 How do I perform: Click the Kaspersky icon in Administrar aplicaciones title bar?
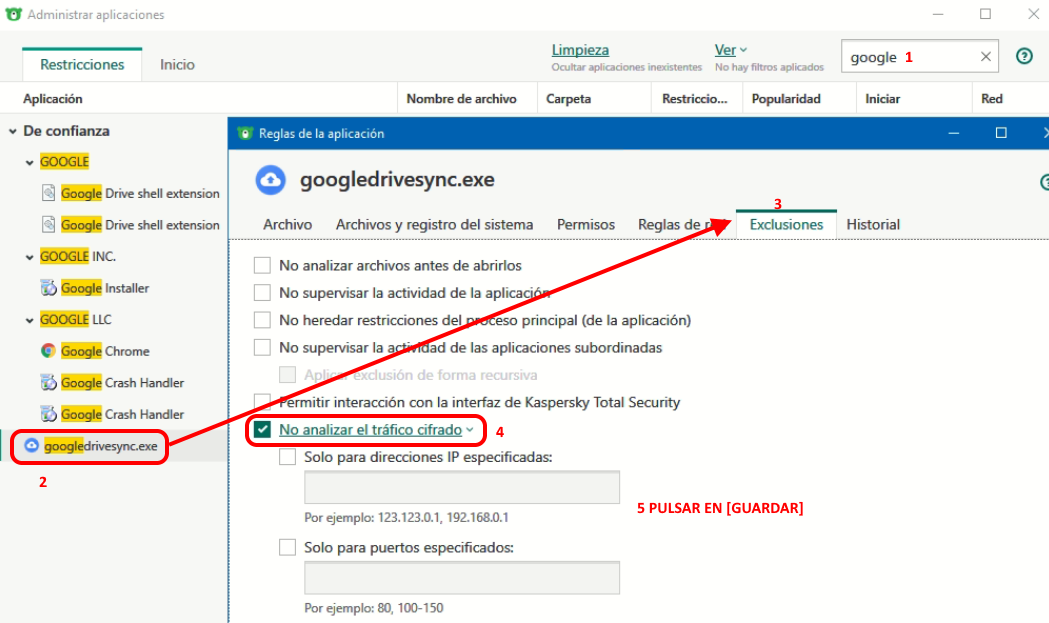[13, 14]
